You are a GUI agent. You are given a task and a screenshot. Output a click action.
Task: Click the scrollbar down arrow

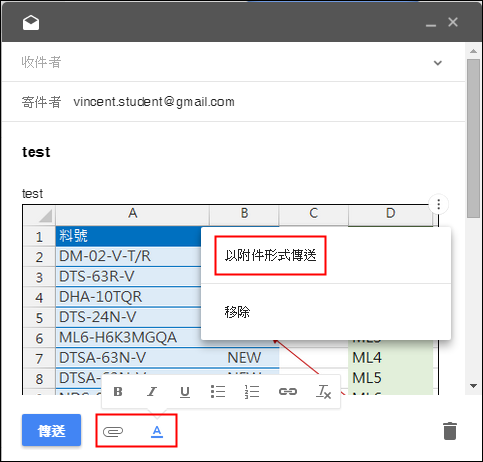point(473,386)
